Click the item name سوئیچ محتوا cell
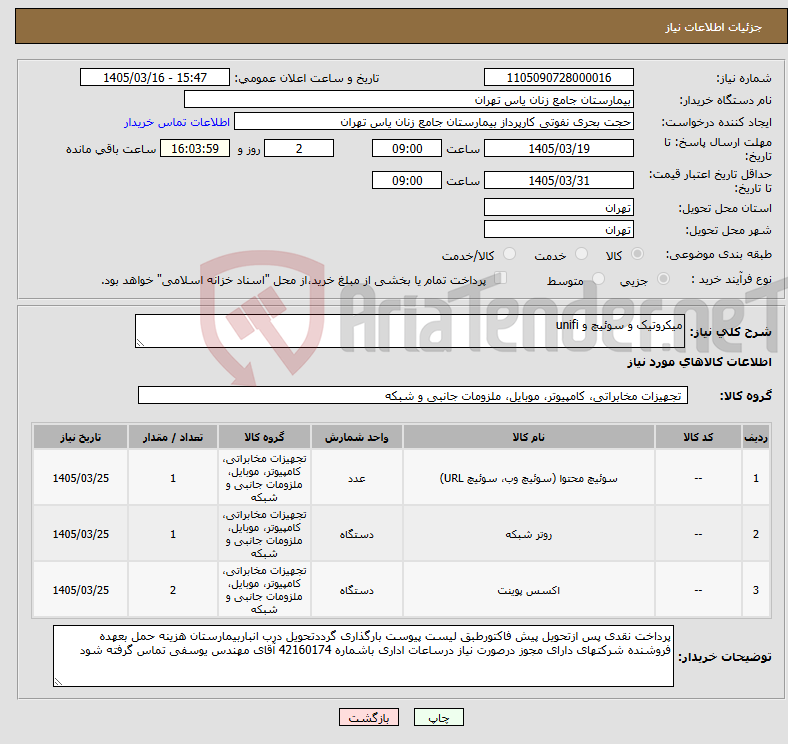This screenshot has width=788, height=744. click(x=528, y=478)
